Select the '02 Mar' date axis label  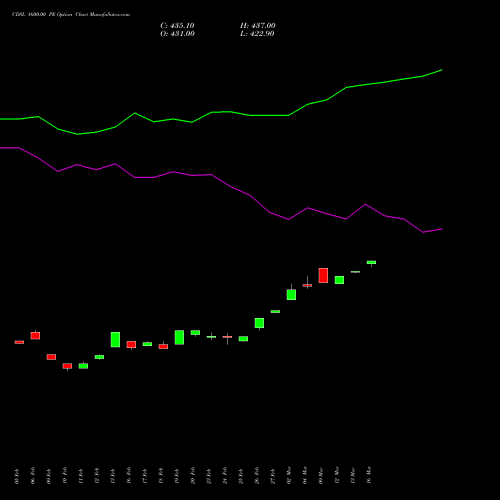[x=289, y=475]
